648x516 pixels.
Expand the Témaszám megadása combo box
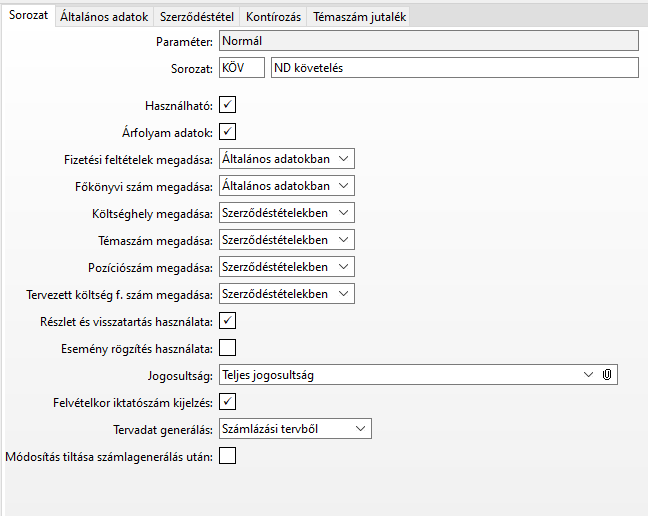[344, 240]
